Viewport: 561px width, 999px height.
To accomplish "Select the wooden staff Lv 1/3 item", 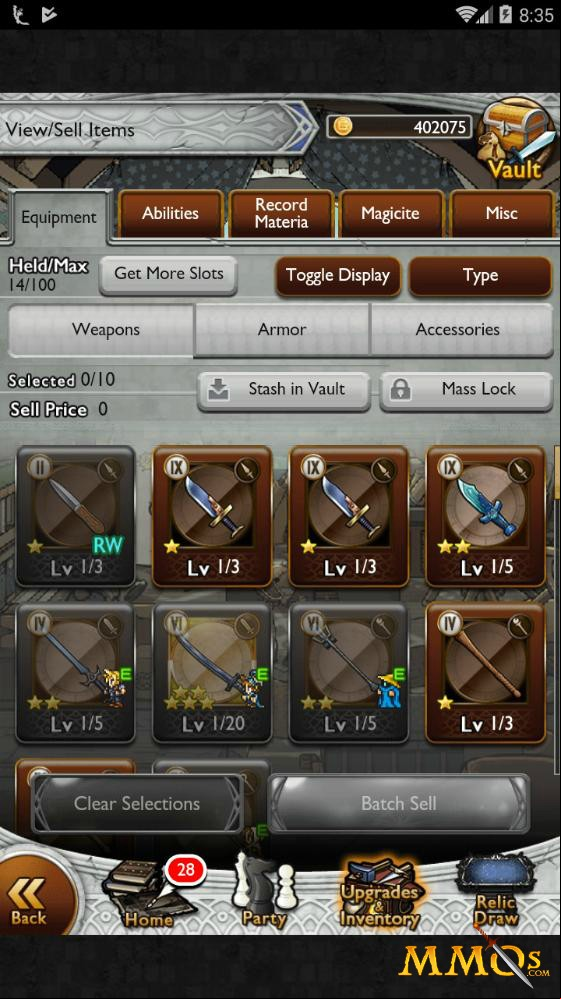I will click(x=485, y=673).
